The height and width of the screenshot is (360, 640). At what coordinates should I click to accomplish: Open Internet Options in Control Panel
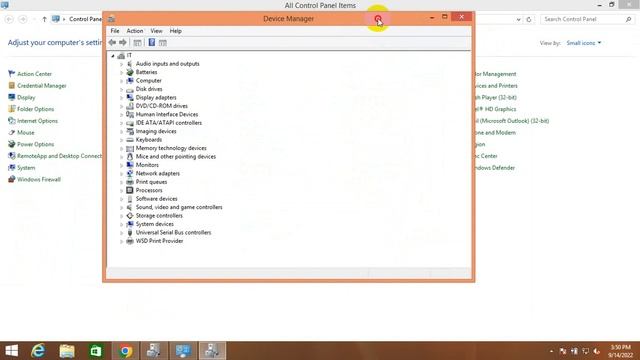tap(37, 121)
